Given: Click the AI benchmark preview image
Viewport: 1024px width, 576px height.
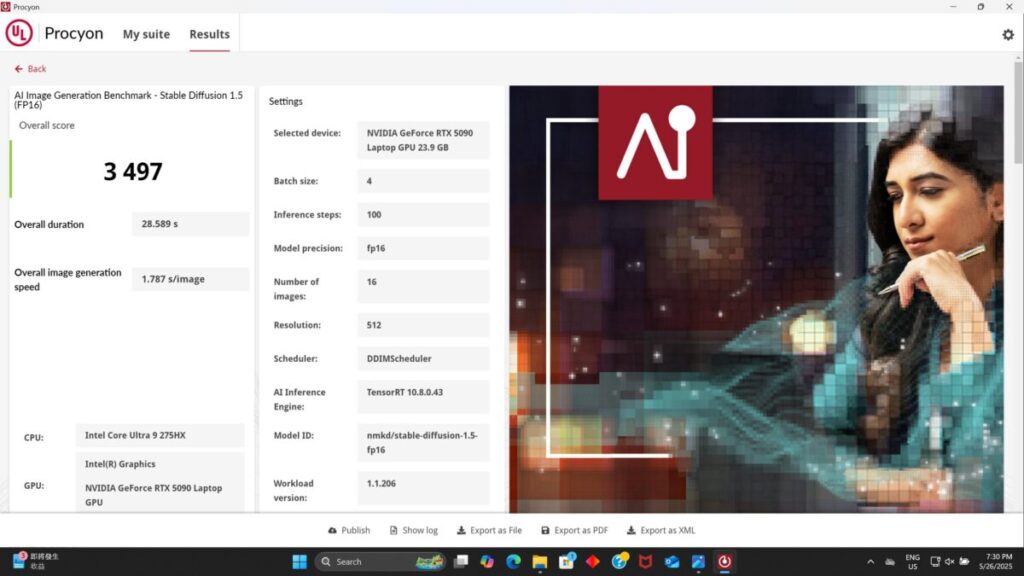Looking at the screenshot, I should point(756,299).
